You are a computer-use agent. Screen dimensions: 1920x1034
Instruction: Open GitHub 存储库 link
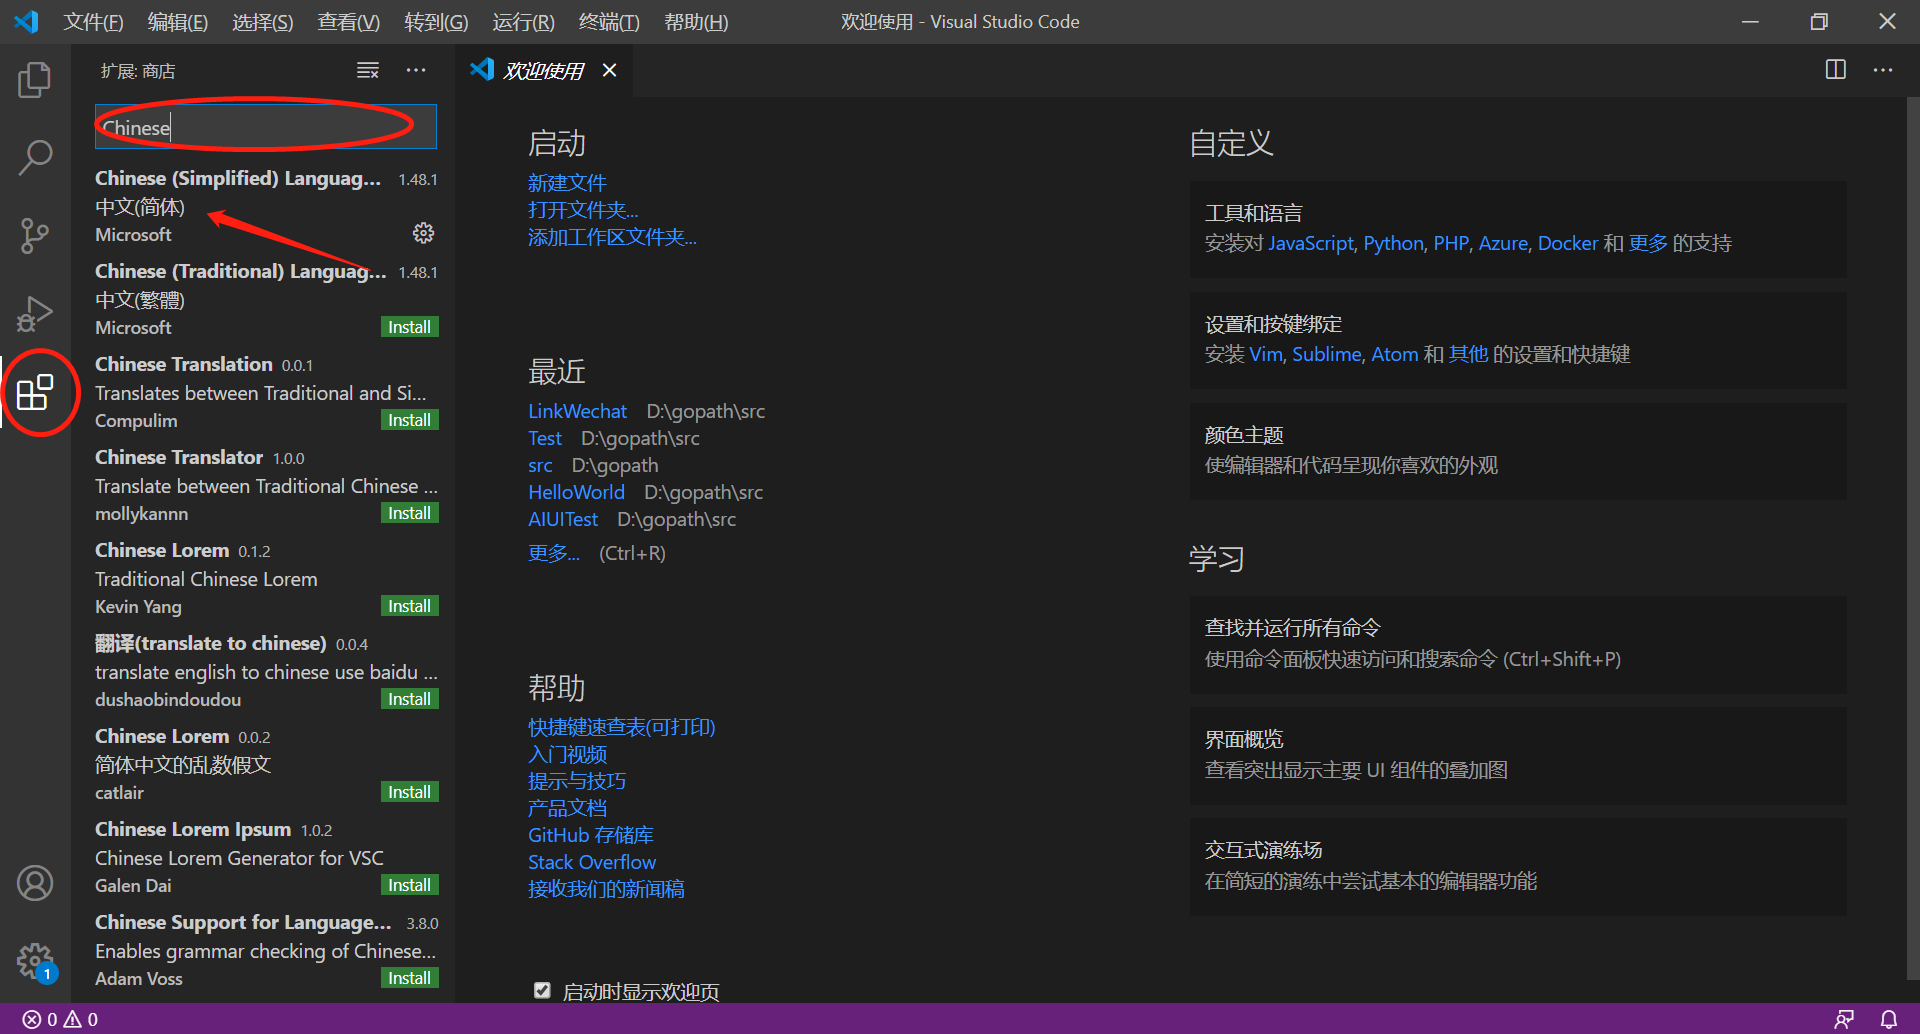pyautogui.click(x=591, y=835)
